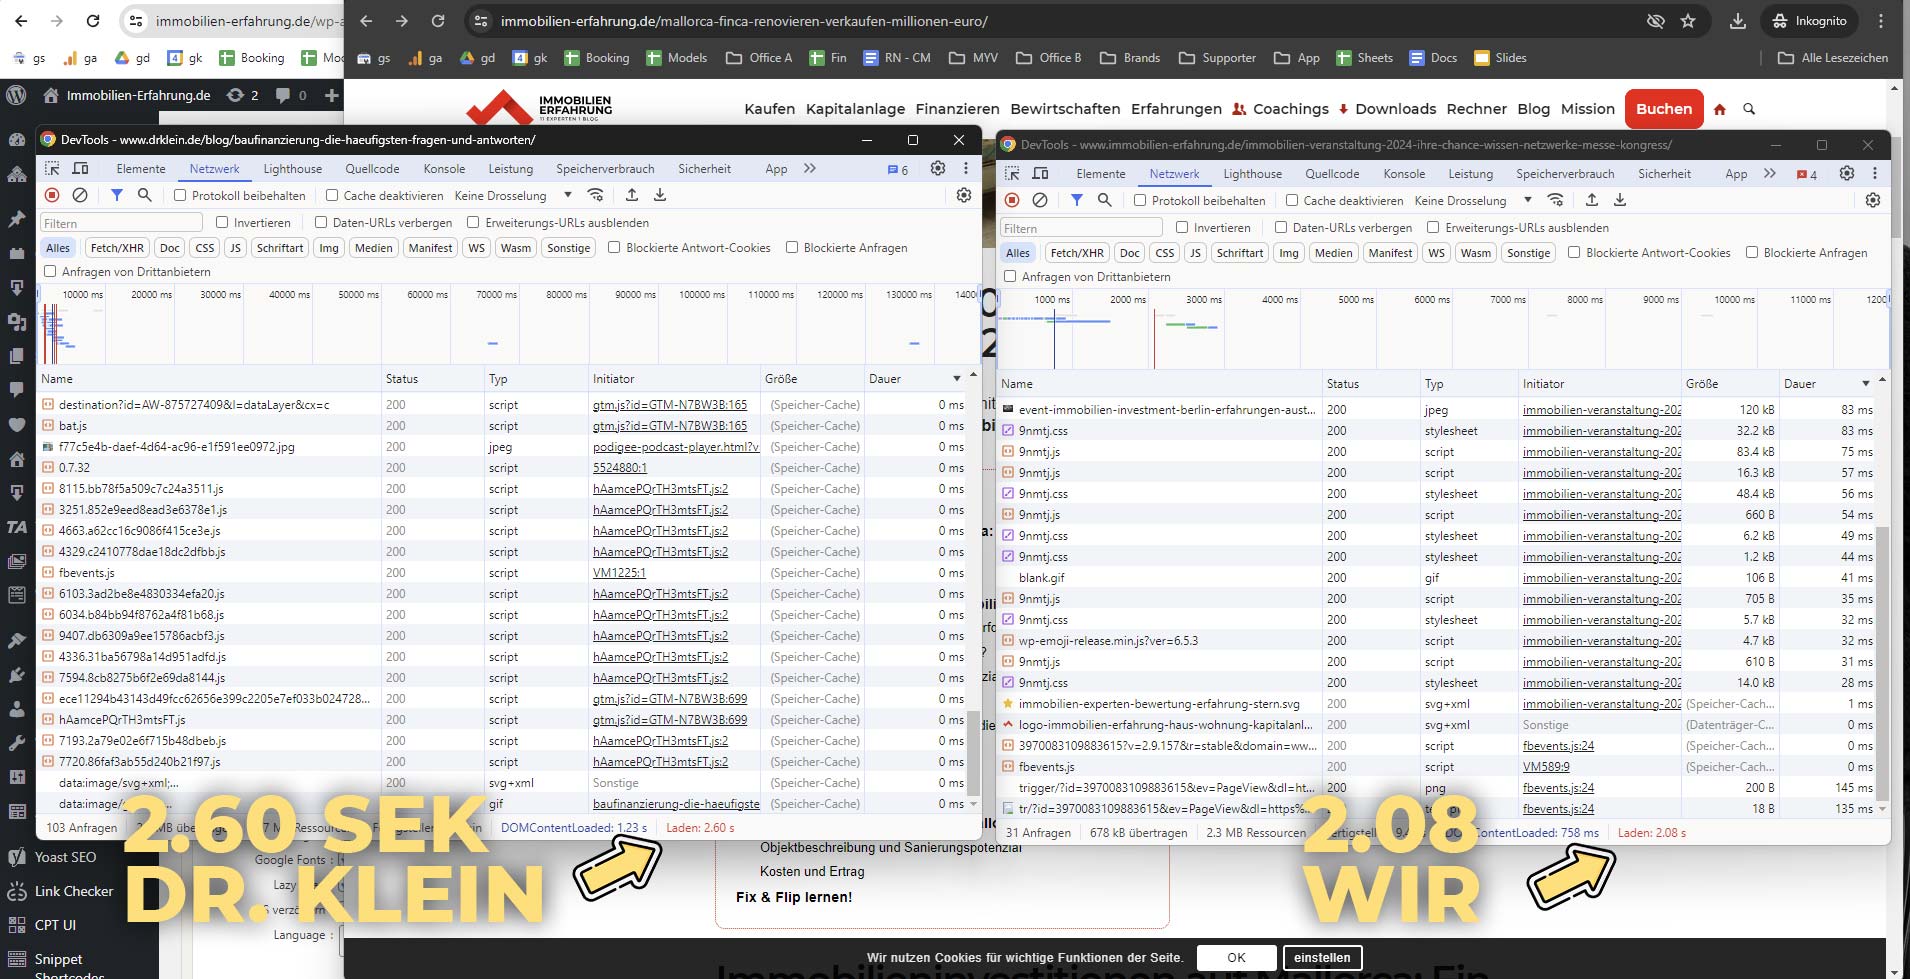Click Filter input in immobilien-erfahrung DevTools

point(1081,227)
